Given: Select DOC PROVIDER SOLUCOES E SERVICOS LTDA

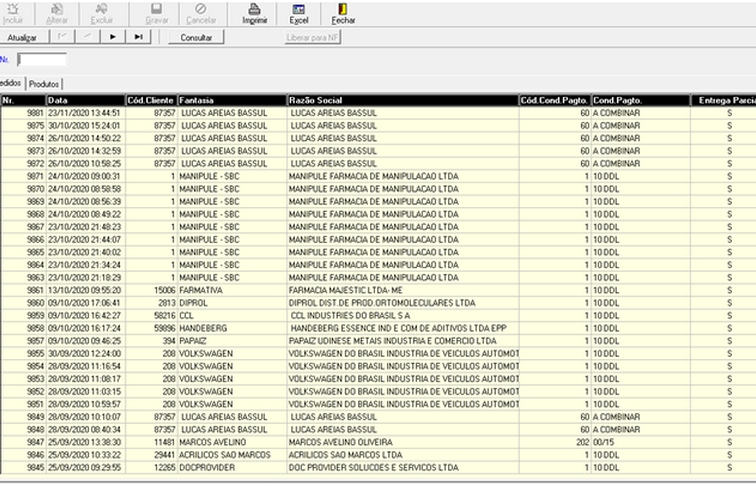Looking at the screenshot, I should [x=403, y=467].
